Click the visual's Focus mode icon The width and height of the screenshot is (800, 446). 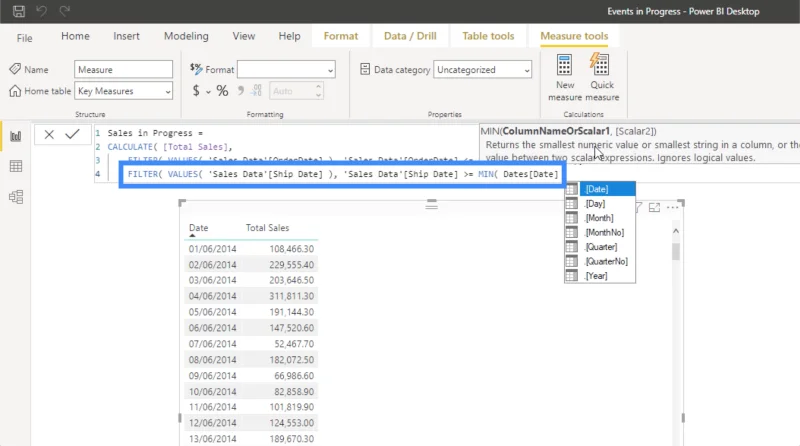pyautogui.click(x=654, y=207)
